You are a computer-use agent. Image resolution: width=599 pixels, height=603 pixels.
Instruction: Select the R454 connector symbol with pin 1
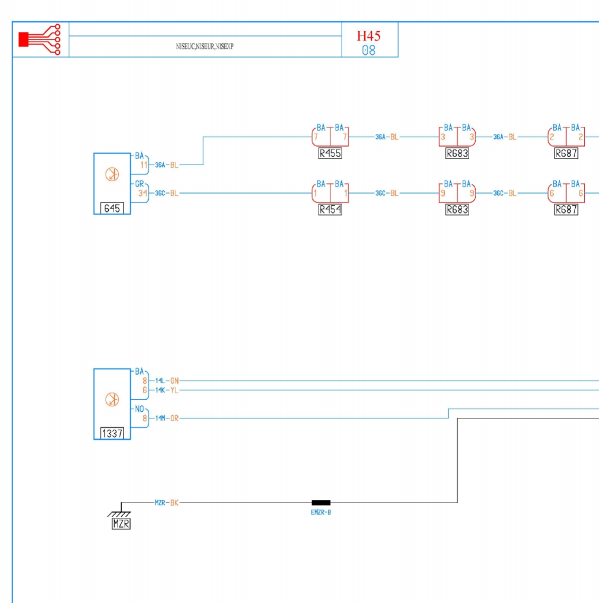click(330, 193)
